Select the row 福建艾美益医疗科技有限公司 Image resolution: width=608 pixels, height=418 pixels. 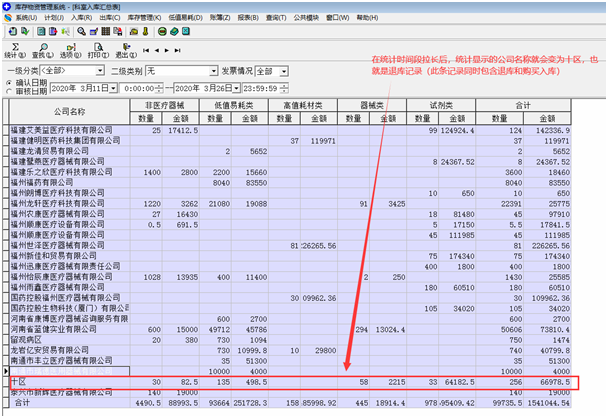click(x=290, y=130)
